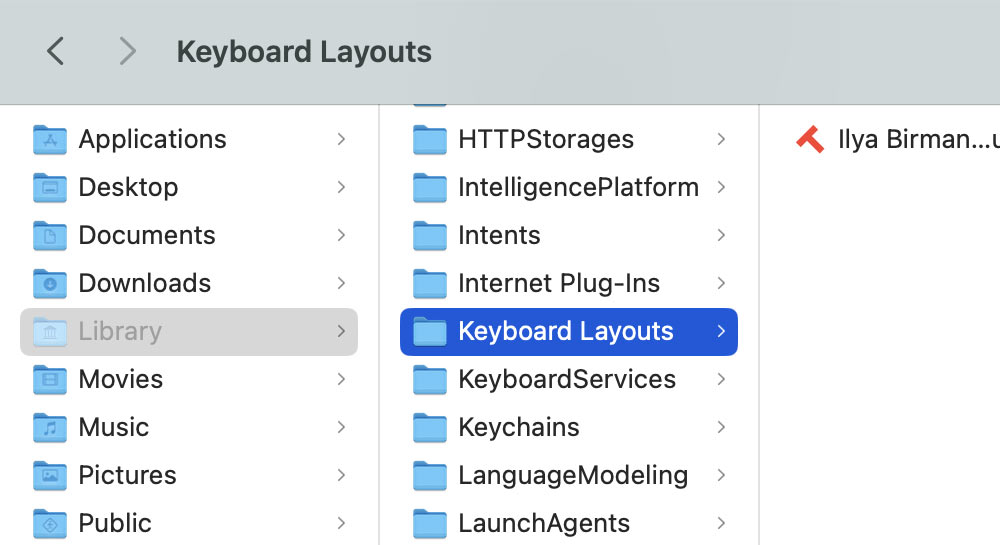Click the Movies folder icon
The image size is (1000, 545).
click(x=50, y=379)
